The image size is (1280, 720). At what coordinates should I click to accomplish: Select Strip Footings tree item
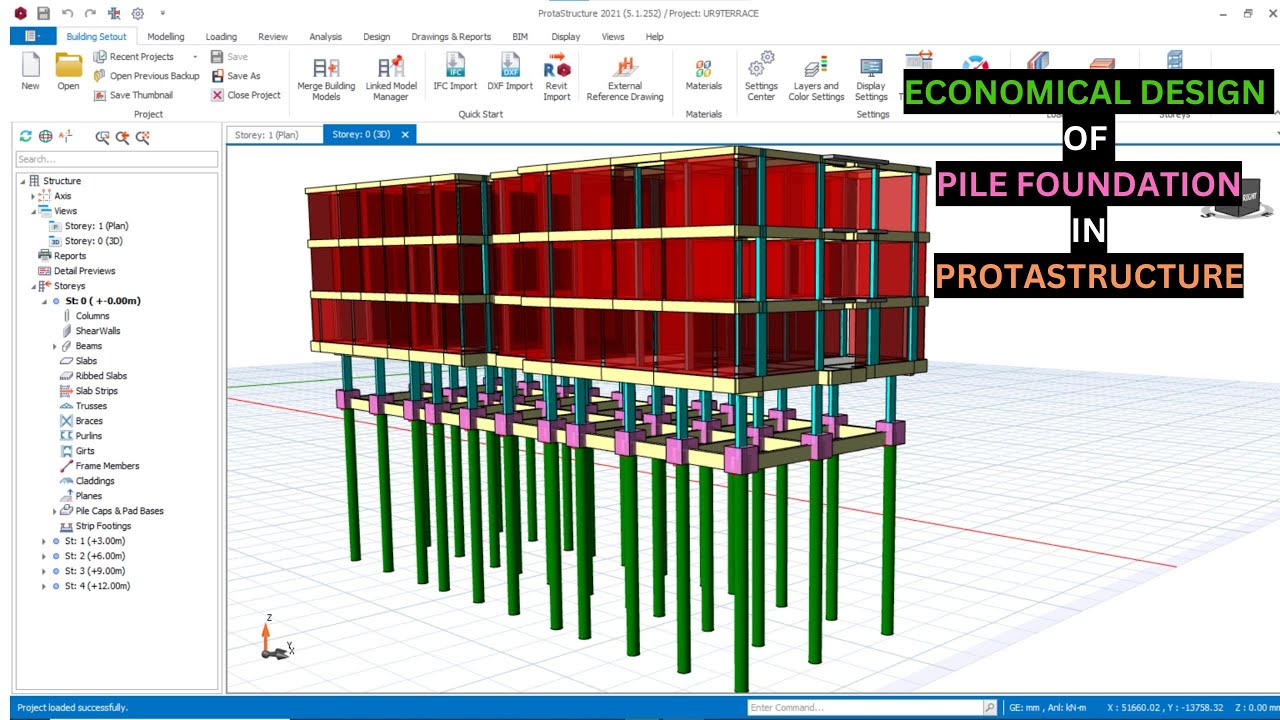[103, 526]
